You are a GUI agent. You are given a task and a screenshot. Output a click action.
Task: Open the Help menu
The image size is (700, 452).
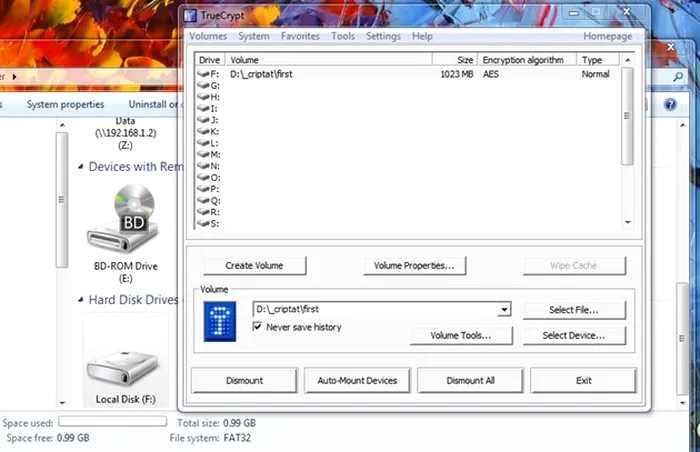click(422, 36)
